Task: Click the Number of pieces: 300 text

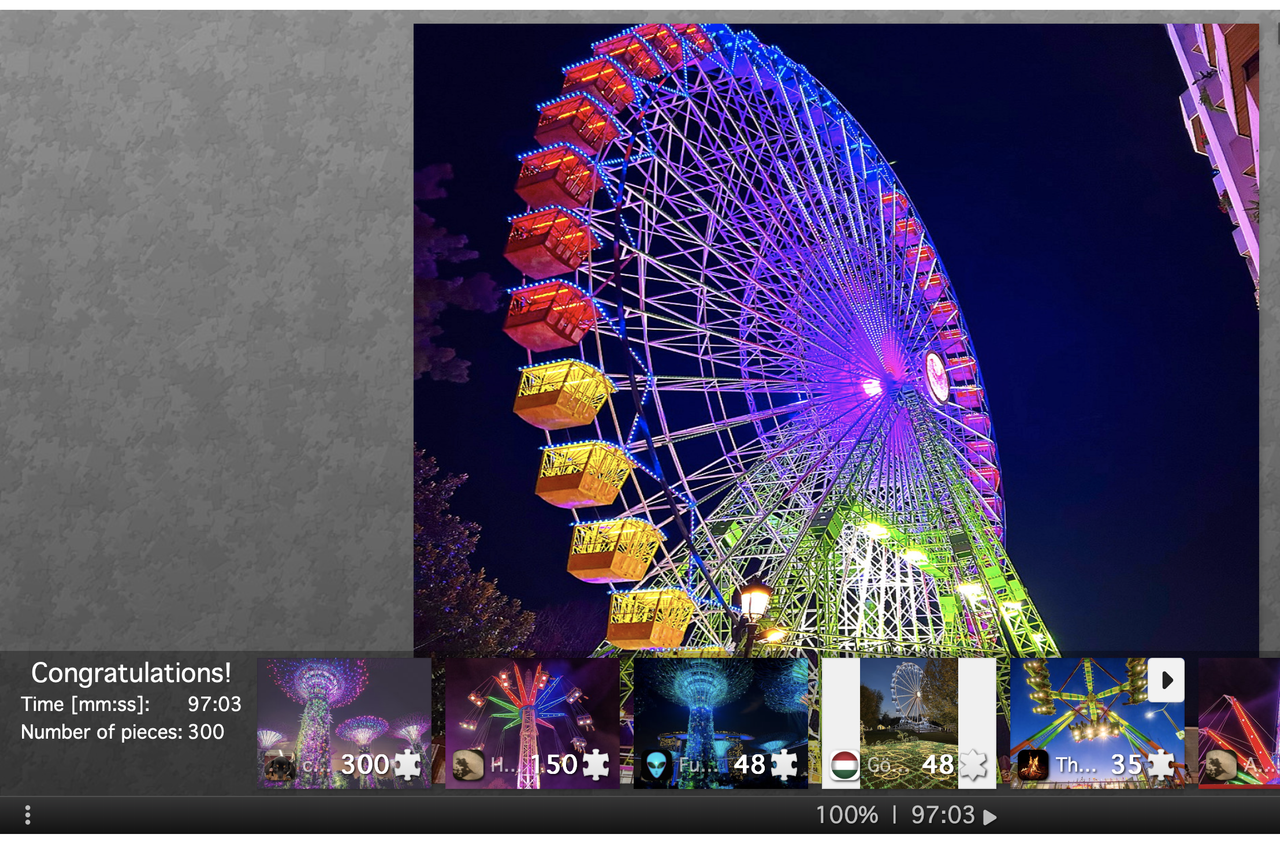Action: (122, 732)
